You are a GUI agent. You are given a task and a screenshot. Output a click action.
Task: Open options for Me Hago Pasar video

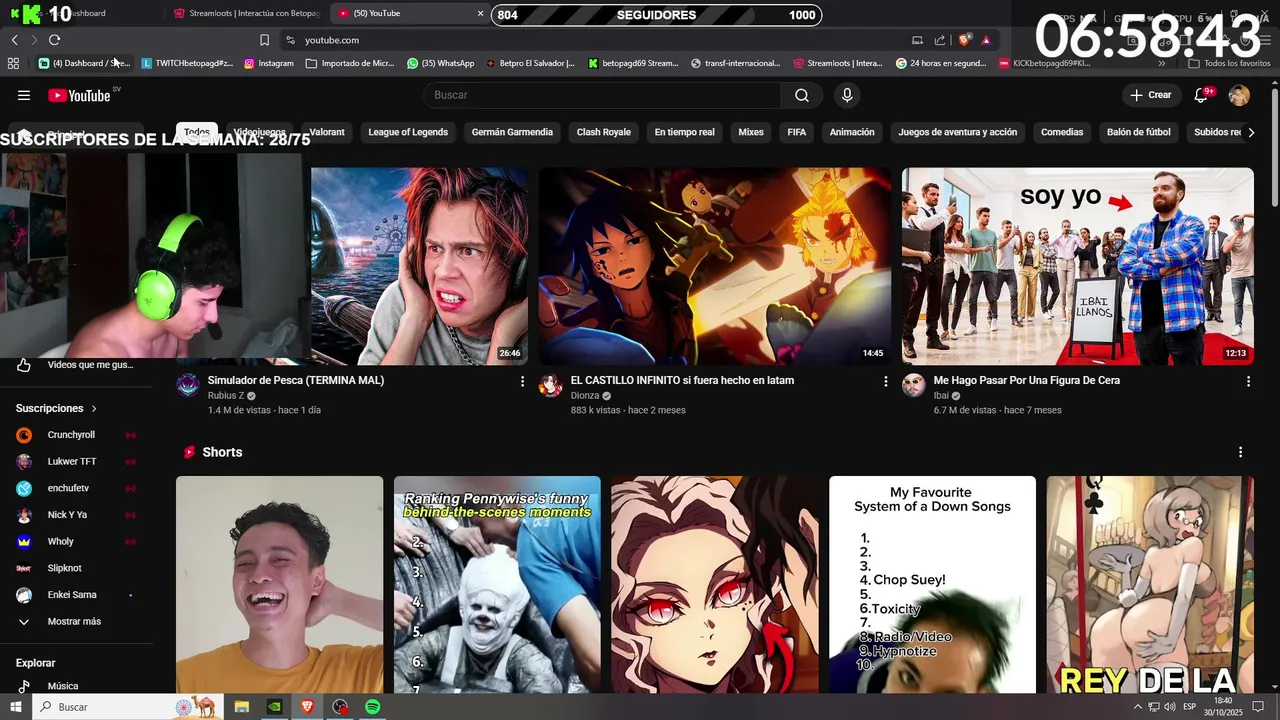tap(1248, 381)
